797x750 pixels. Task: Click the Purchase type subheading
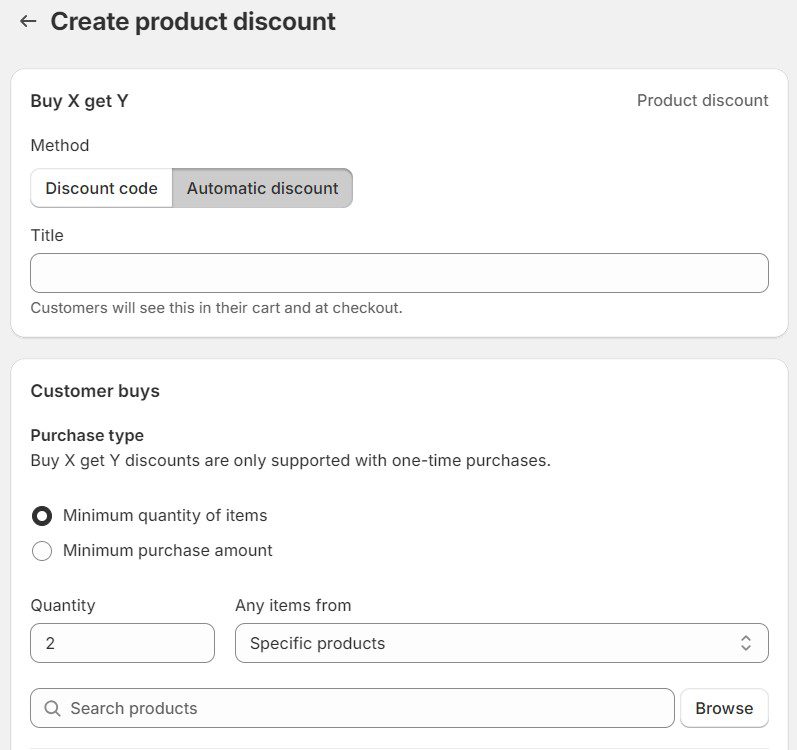(x=87, y=435)
